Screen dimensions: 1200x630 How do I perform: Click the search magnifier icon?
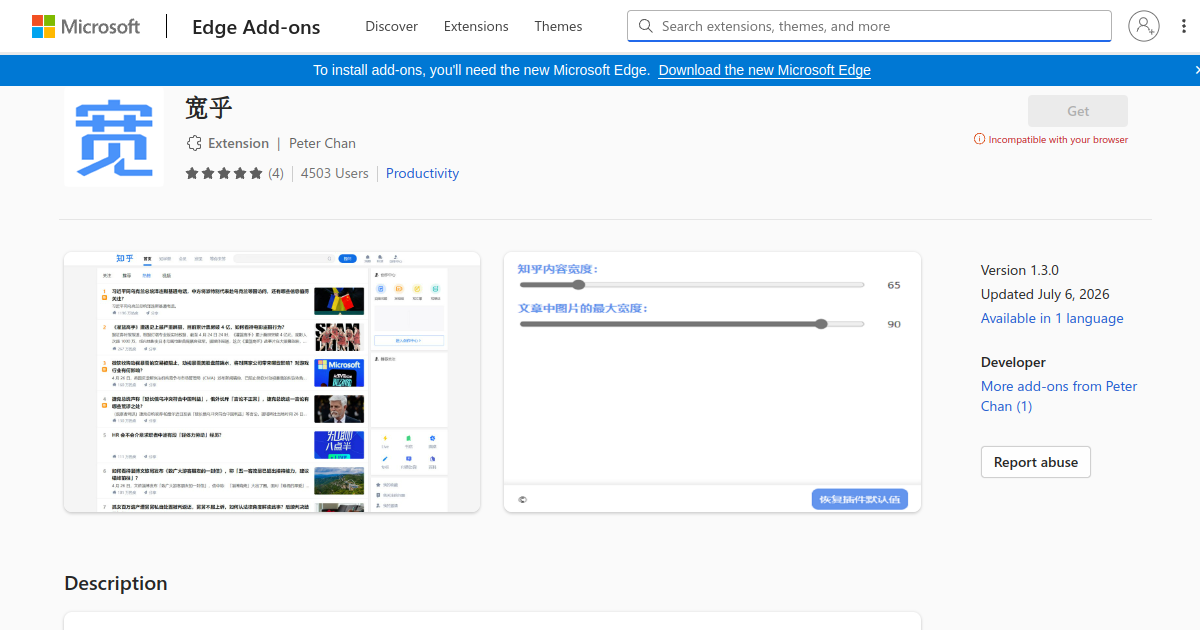pos(646,26)
